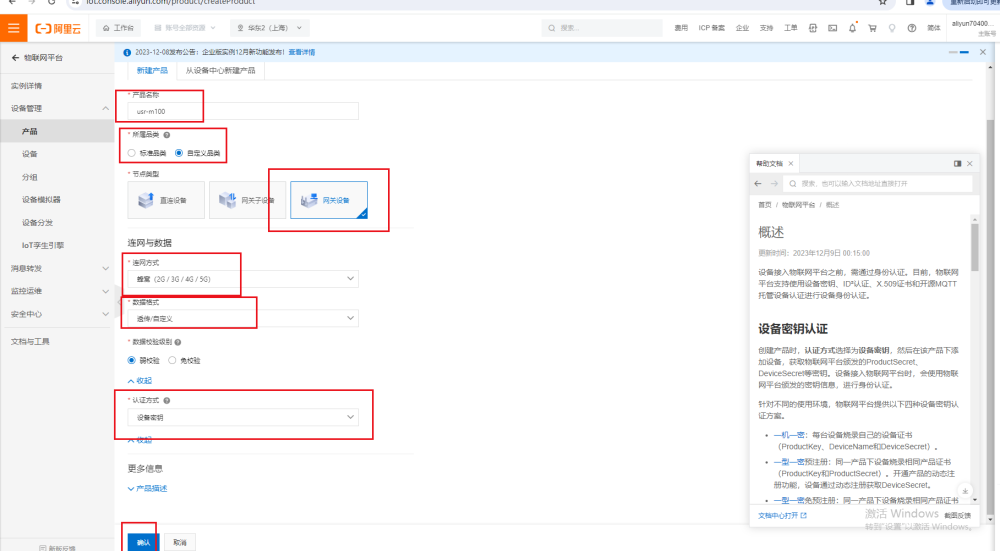Viewport: 1000px width, 551px height.
Task: Click the help icon next to 认证方式
Action: pos(166,400)
